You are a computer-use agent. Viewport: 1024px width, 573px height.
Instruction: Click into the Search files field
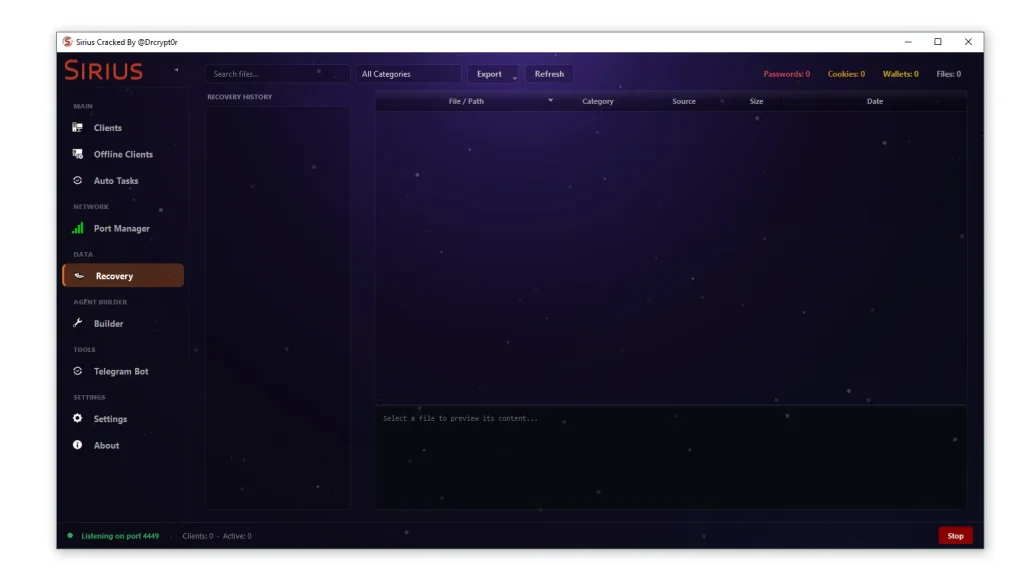pos(277,74)
